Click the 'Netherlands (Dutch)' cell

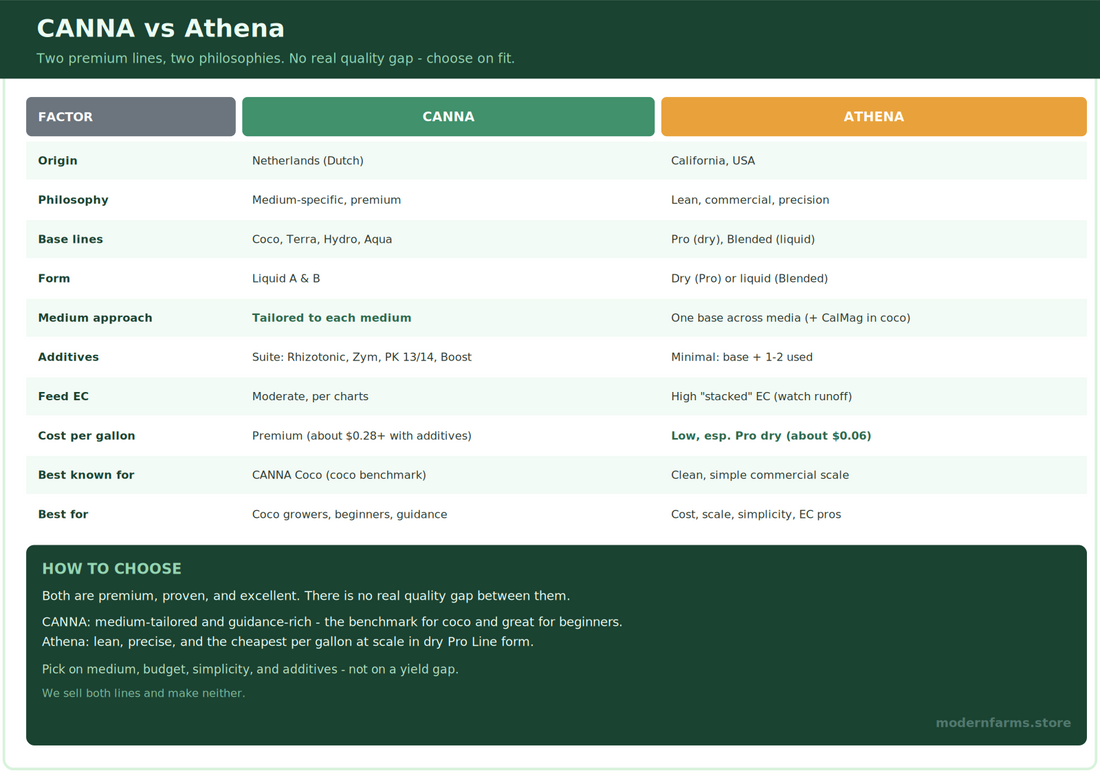(x=307, y=161)
